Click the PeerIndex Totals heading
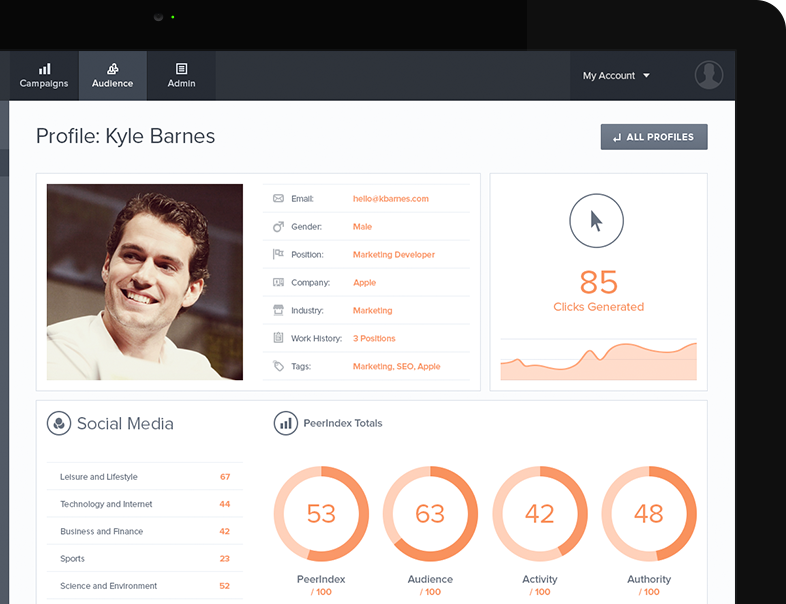Image resolution: width=786 pixels, height=604 pixels. 343,423
